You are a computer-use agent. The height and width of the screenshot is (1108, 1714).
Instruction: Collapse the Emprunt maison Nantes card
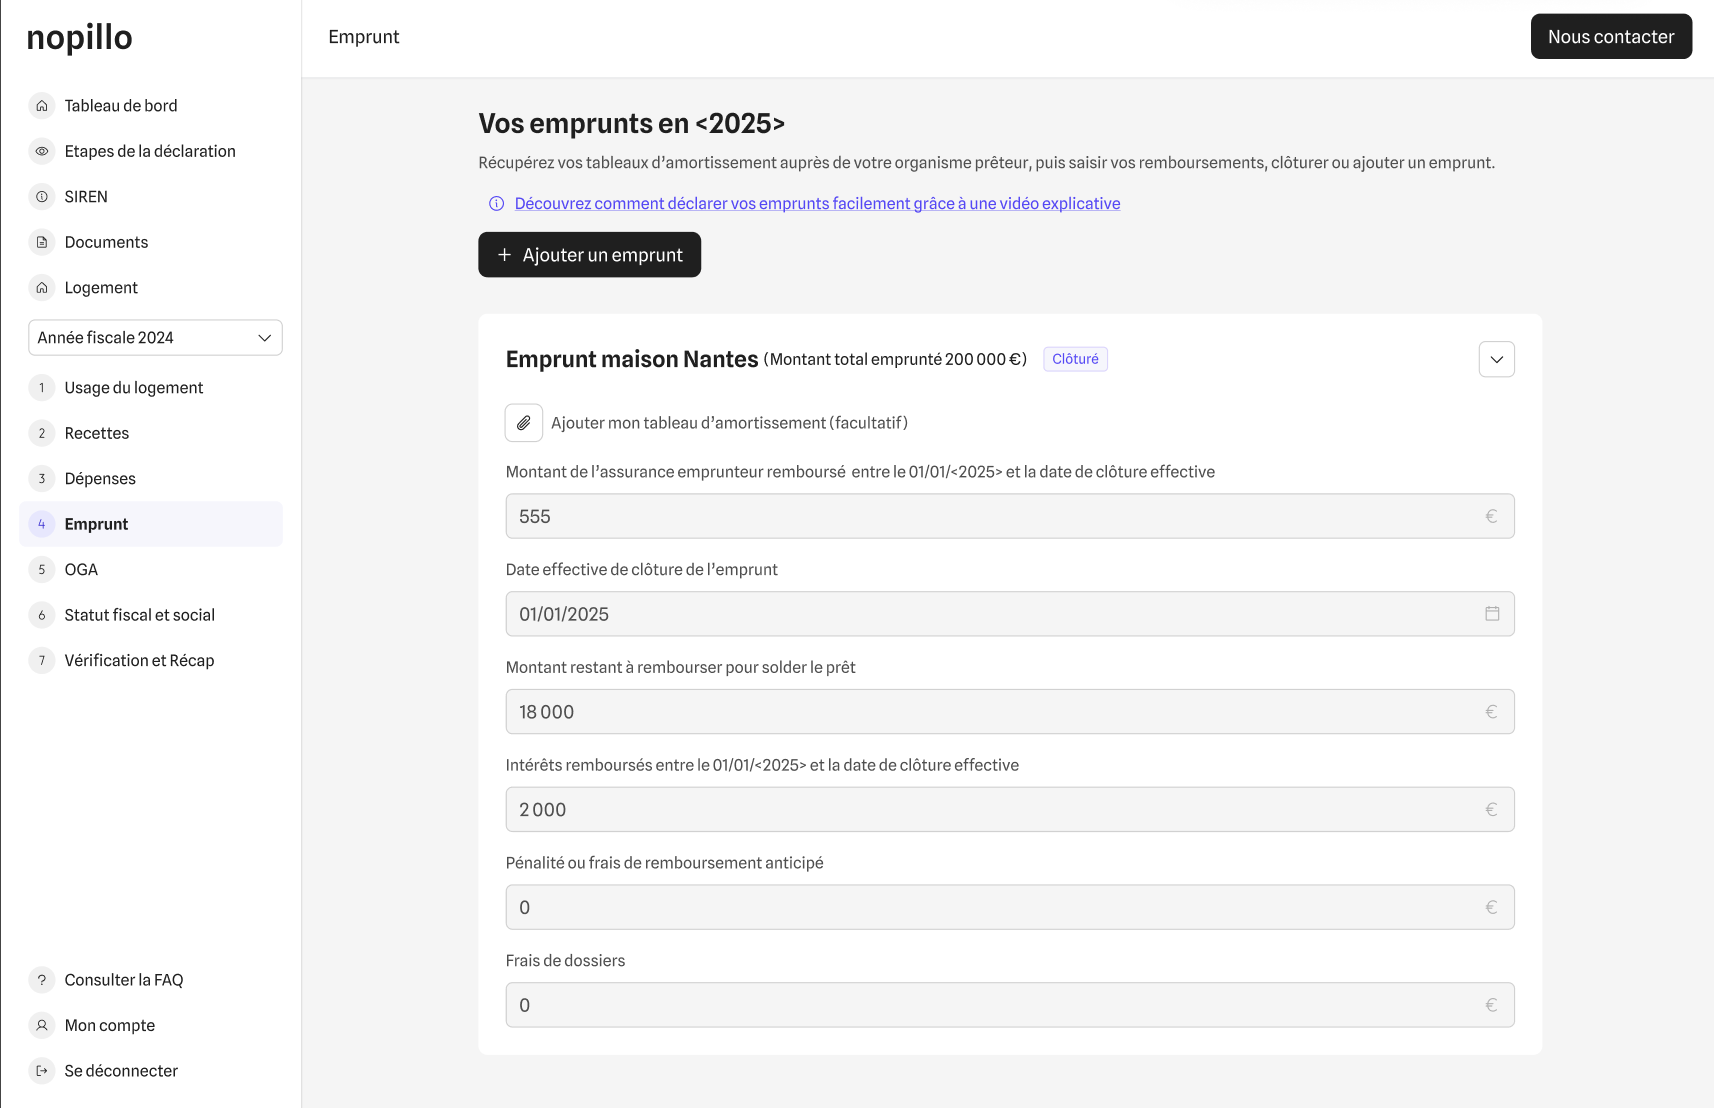1496,360
